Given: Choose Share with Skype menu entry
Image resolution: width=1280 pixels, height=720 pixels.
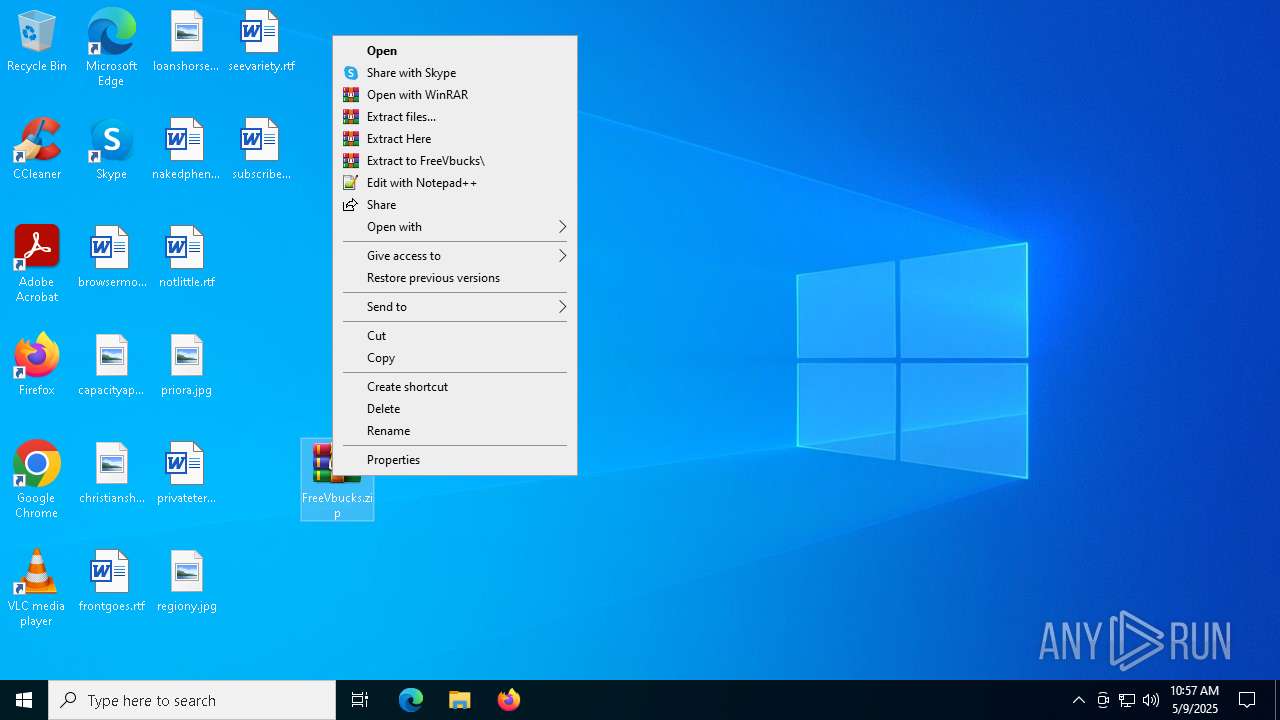Looking at the screenshot, I should pyautogui.click(x=455, y=73).
